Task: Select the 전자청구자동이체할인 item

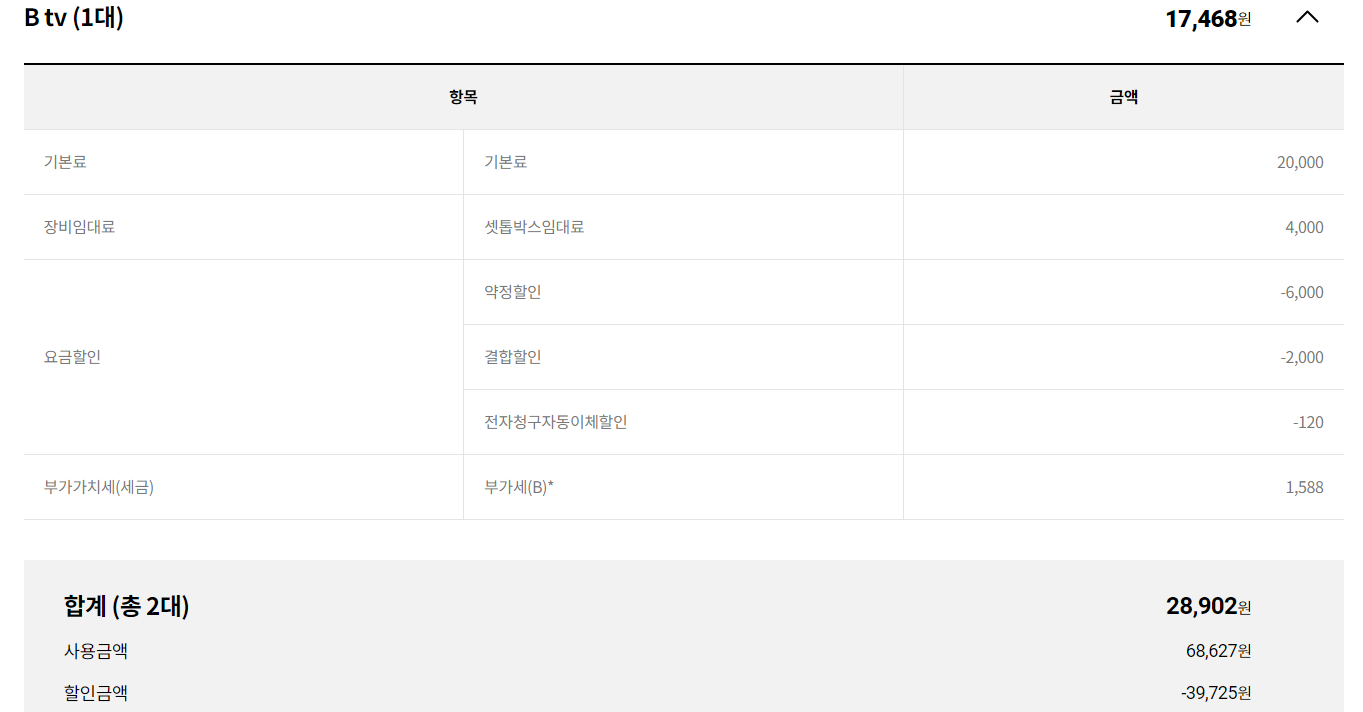Action: (556, 422)
